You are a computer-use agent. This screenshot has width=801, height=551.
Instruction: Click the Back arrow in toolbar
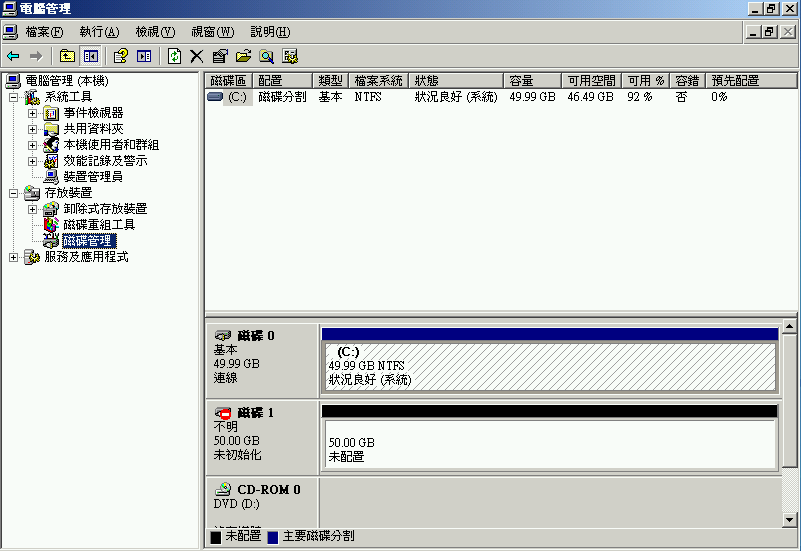point(13,56)
